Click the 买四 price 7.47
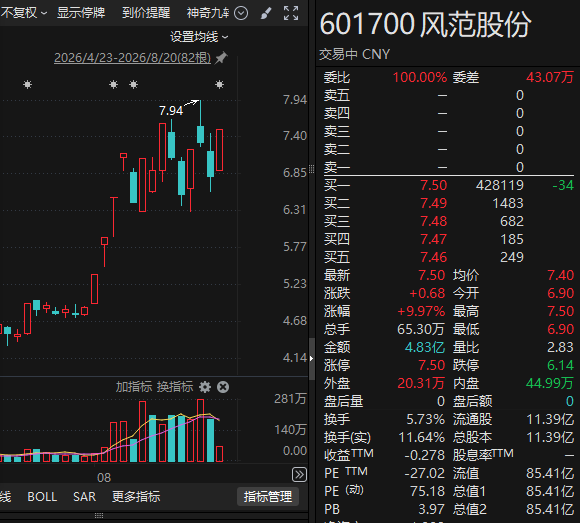Viewport: 580px width, 523px height. tap(434, 239)
